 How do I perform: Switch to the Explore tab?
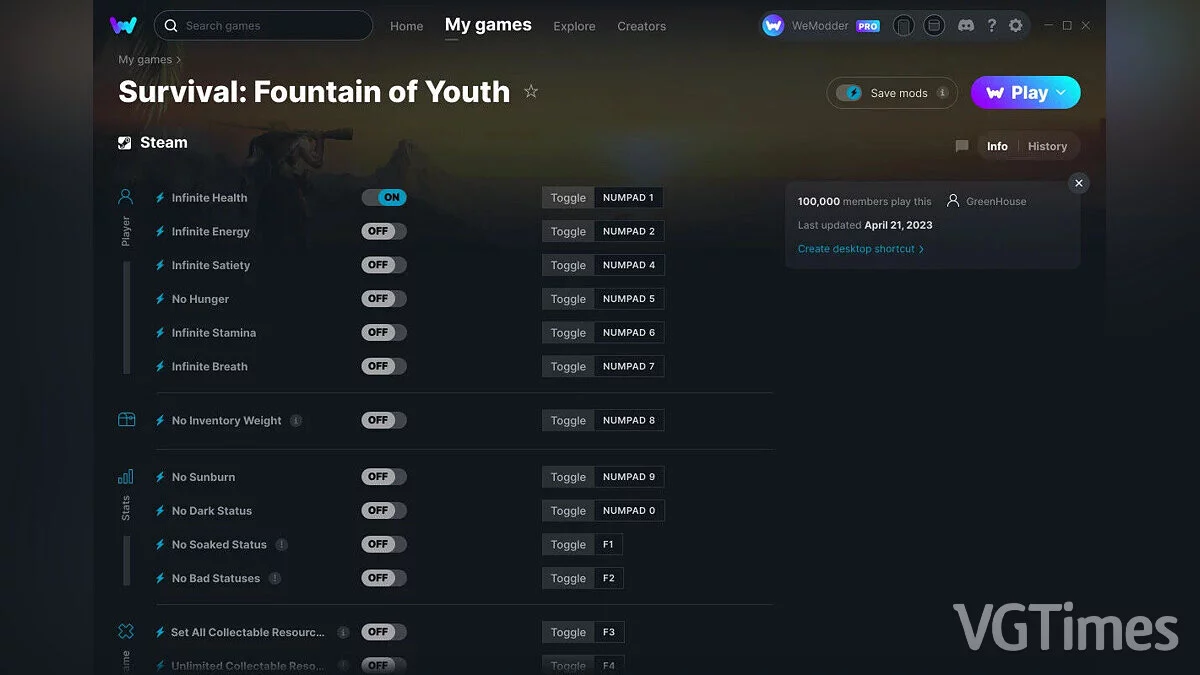pos(574,27)
